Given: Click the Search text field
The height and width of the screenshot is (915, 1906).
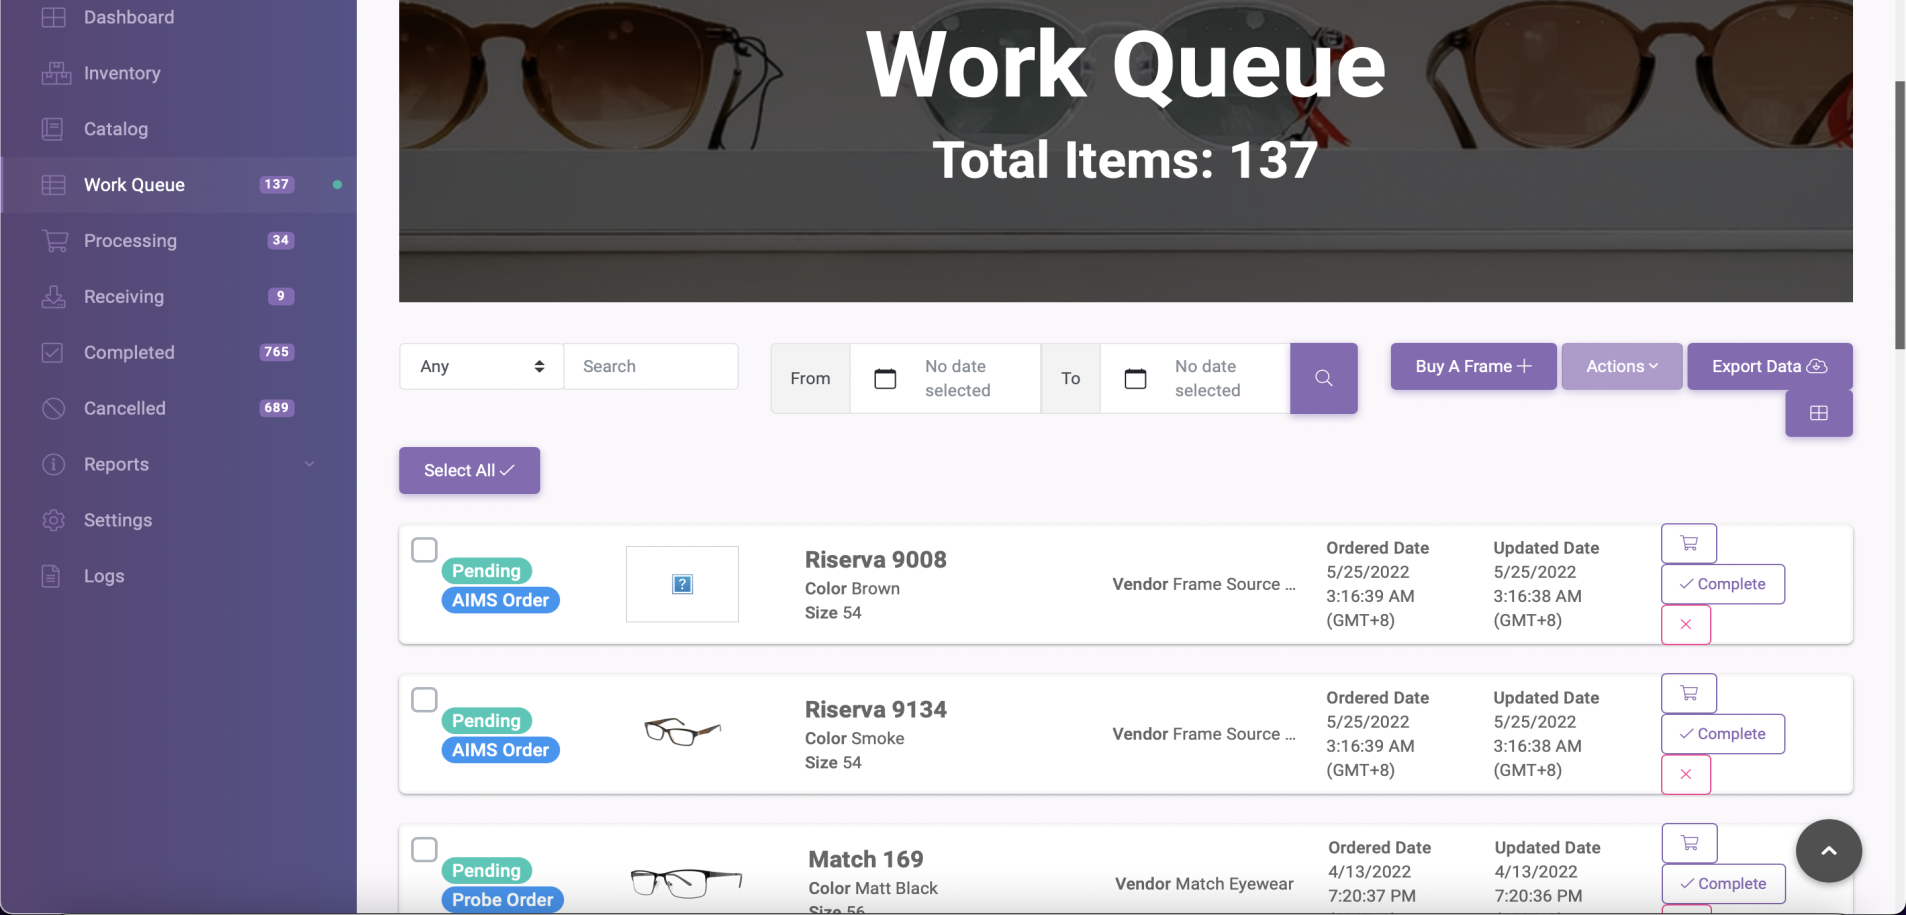Looking at the screenshot, I should [651, 366].
